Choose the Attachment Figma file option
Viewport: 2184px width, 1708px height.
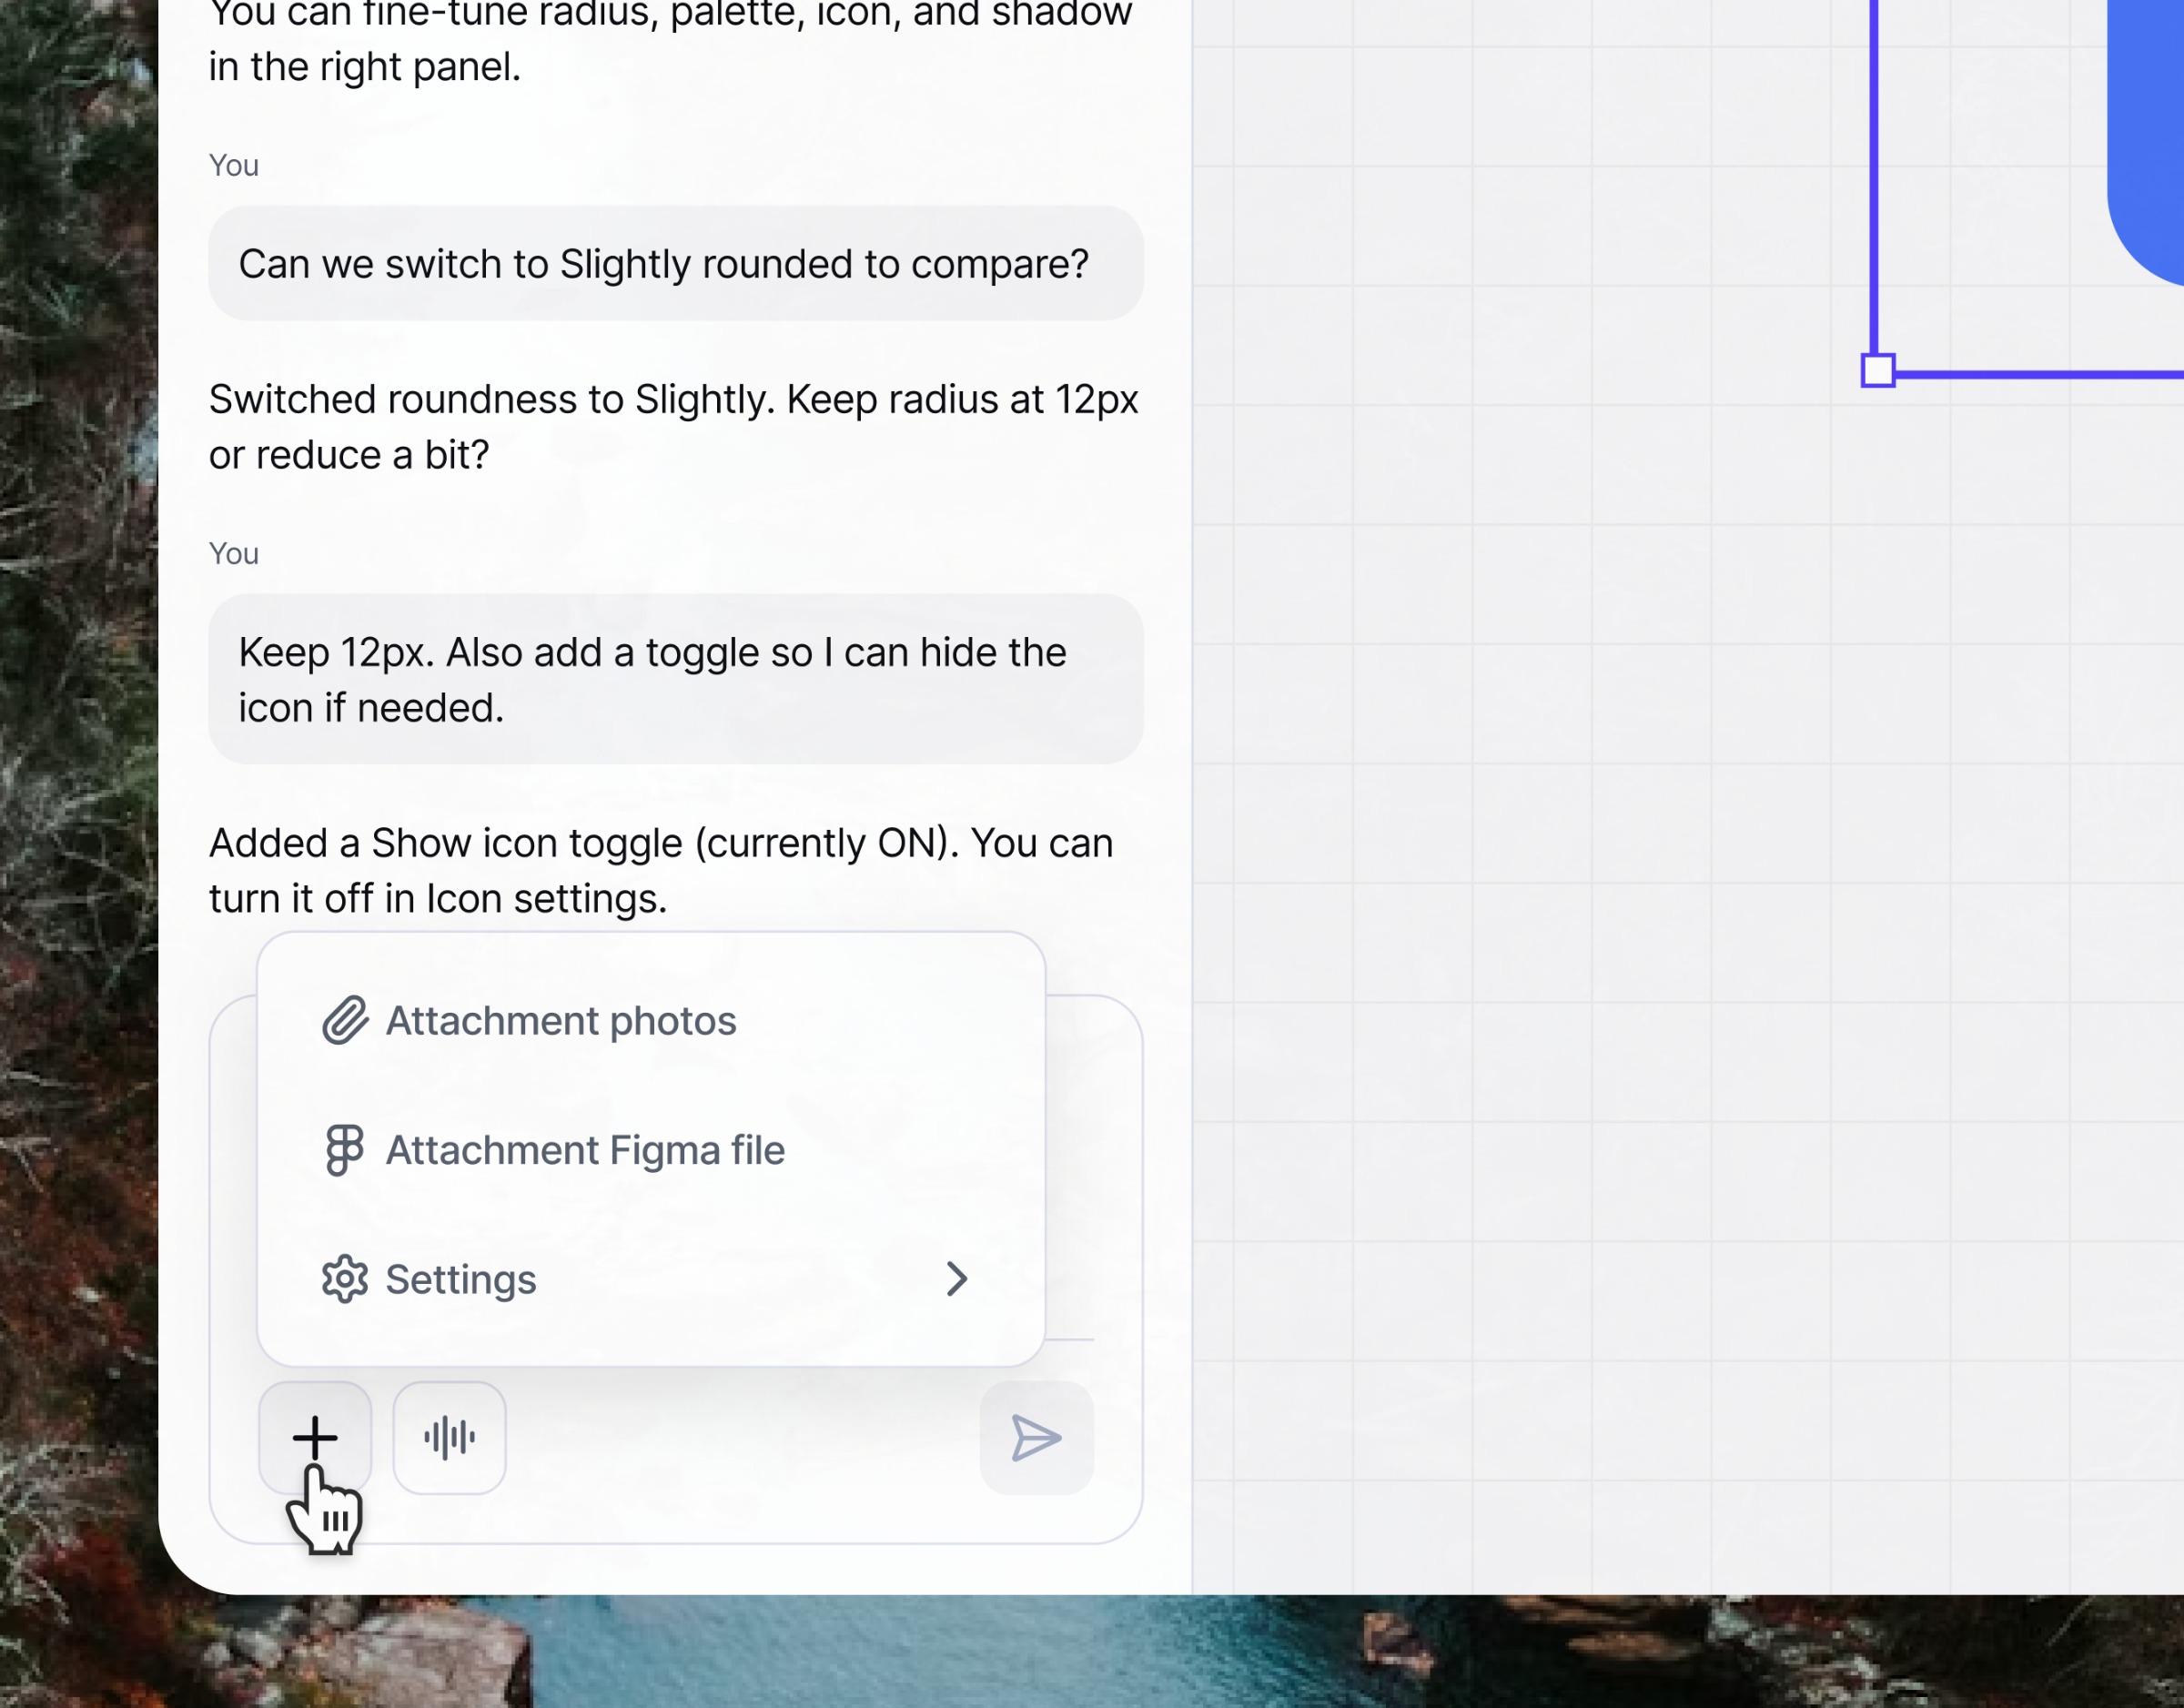[585, 1150]
